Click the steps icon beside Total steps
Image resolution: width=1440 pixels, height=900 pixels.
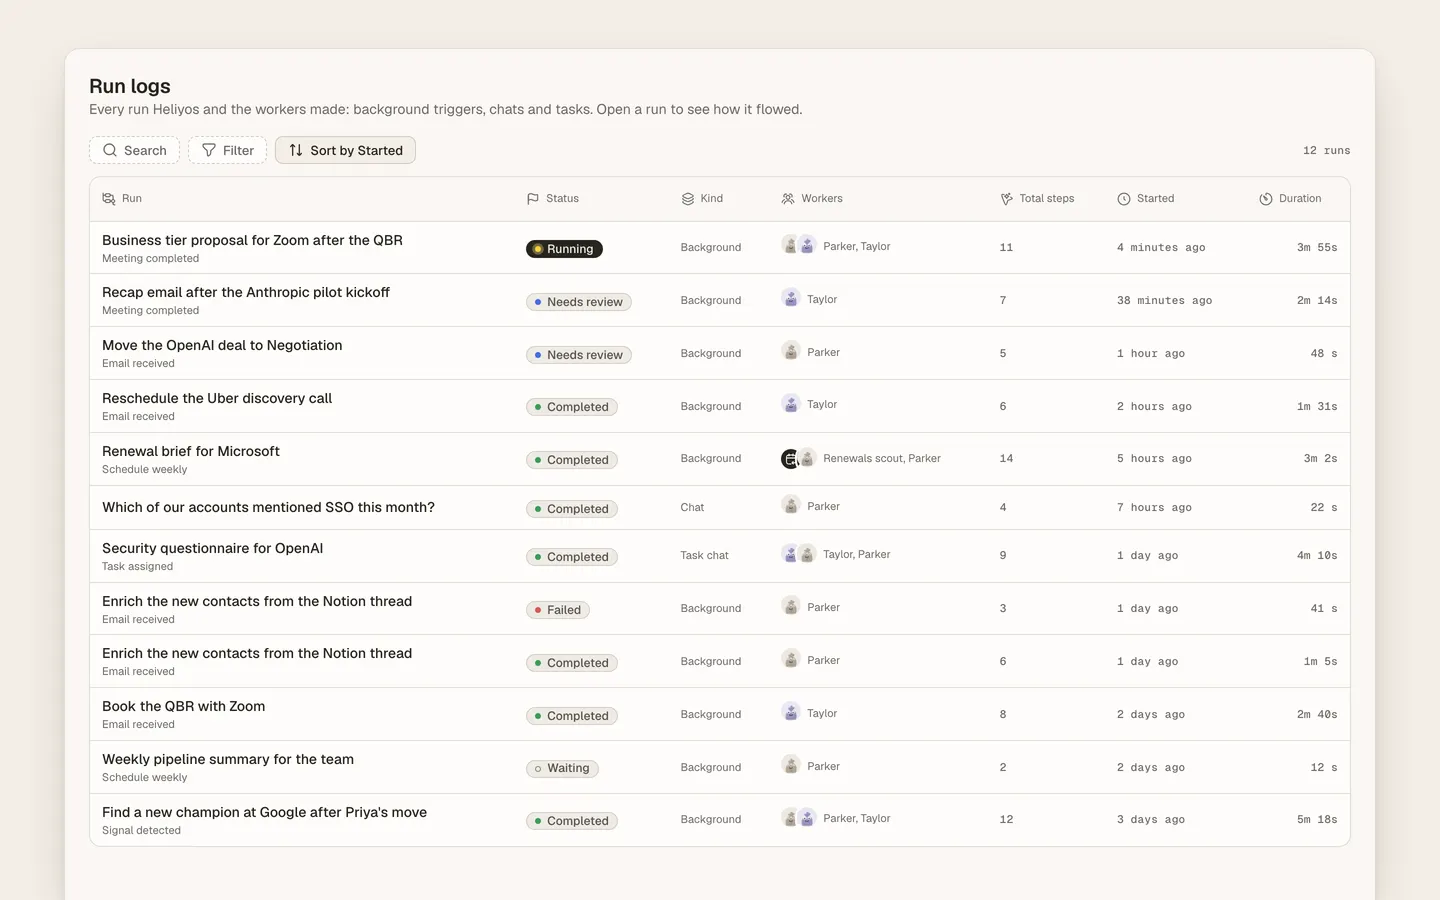[x=1006, y=199]
